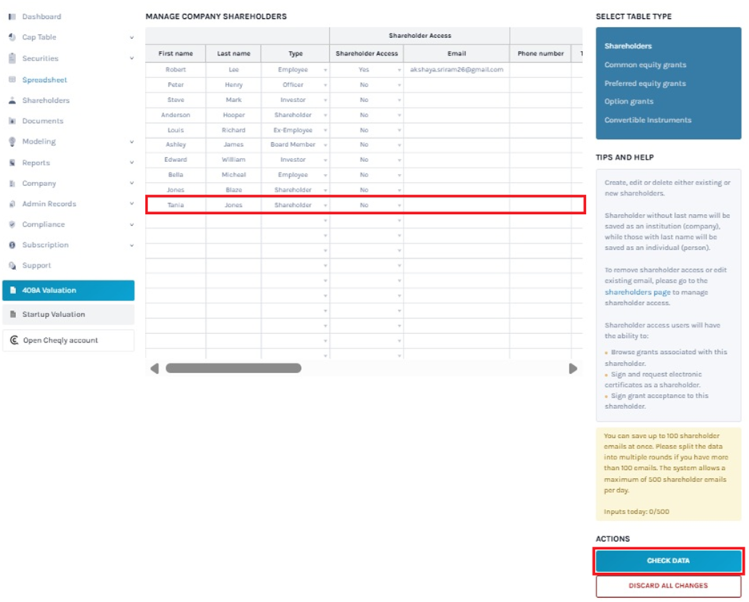Click the type cell 'Board Member'
Screen dimensions: 749x602
pos(293,145)
